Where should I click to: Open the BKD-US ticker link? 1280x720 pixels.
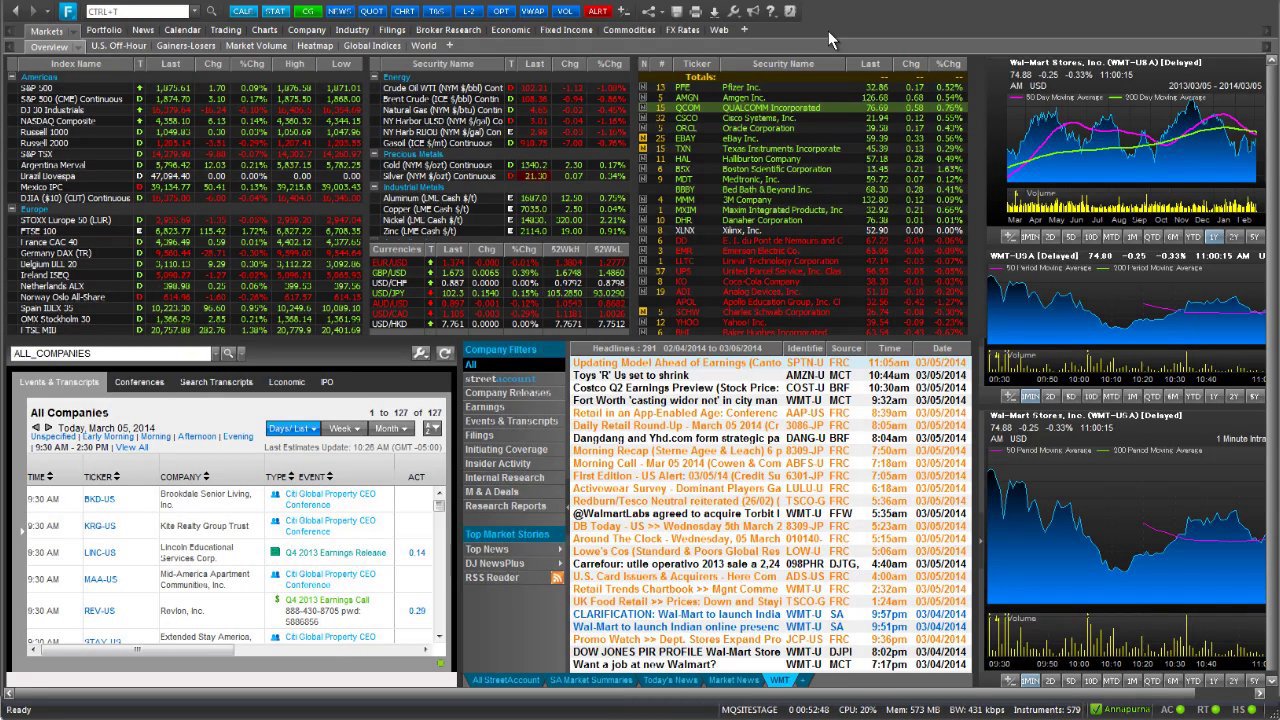point(99,499)
